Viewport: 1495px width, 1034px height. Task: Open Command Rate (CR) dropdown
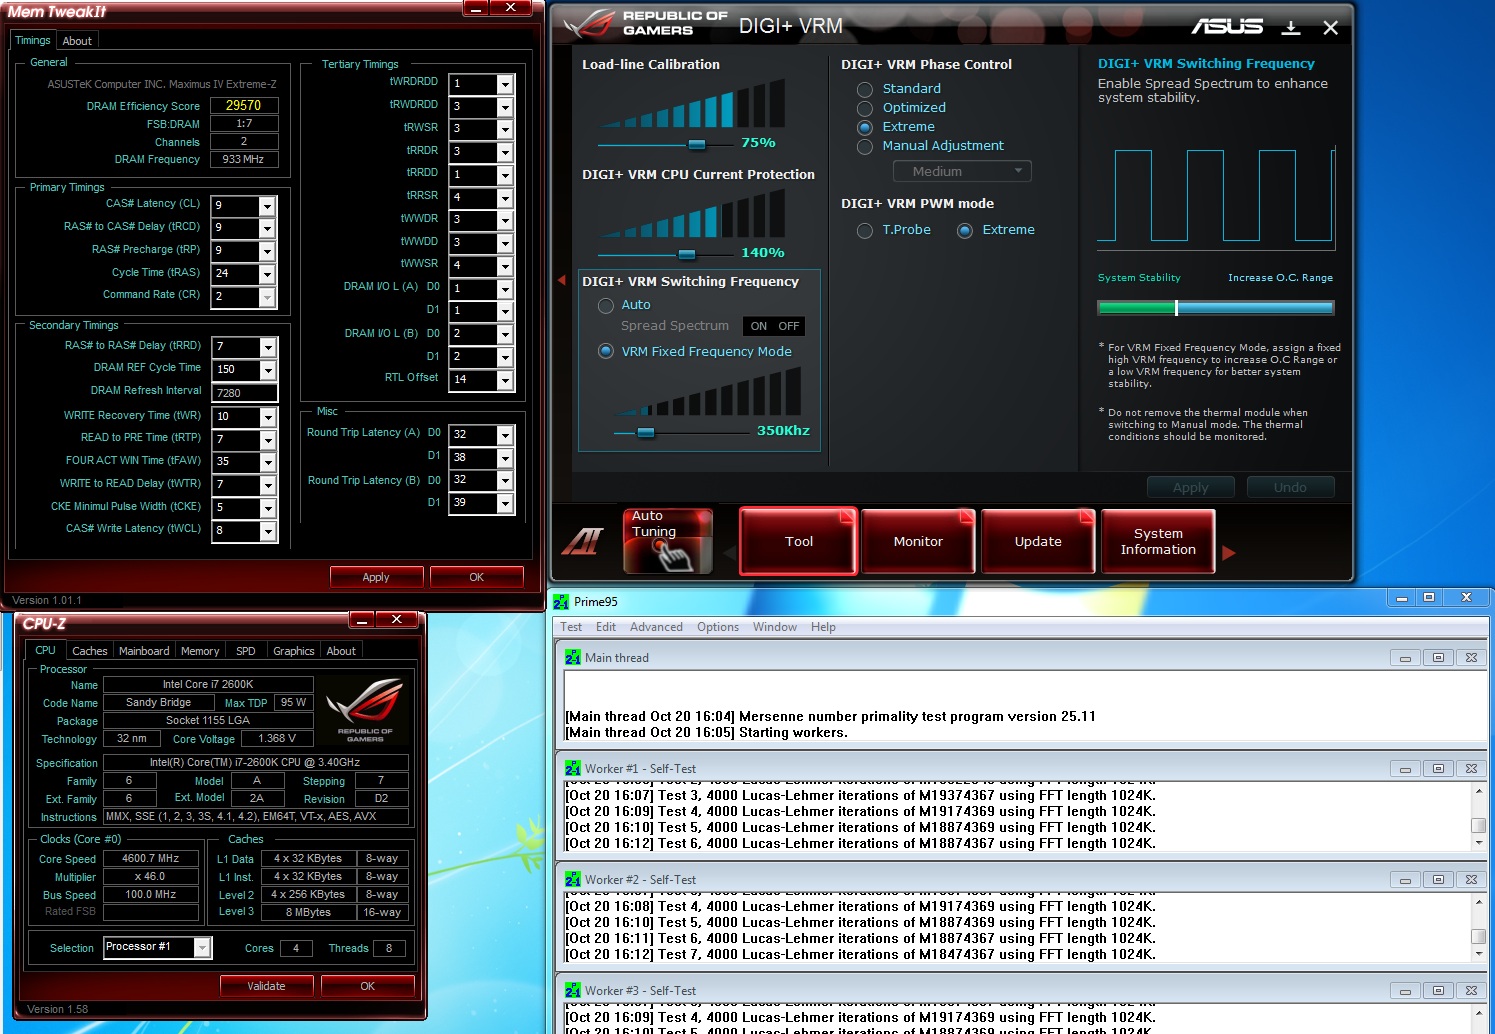267,297
